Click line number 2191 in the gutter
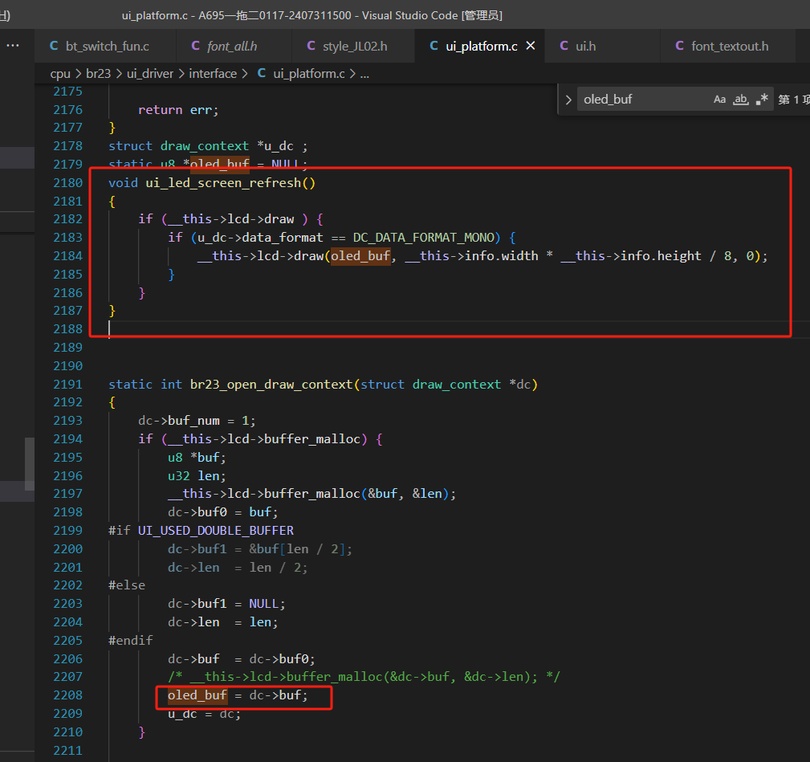The height and width of the screenshot is (762, 810). tap(68, 384)
